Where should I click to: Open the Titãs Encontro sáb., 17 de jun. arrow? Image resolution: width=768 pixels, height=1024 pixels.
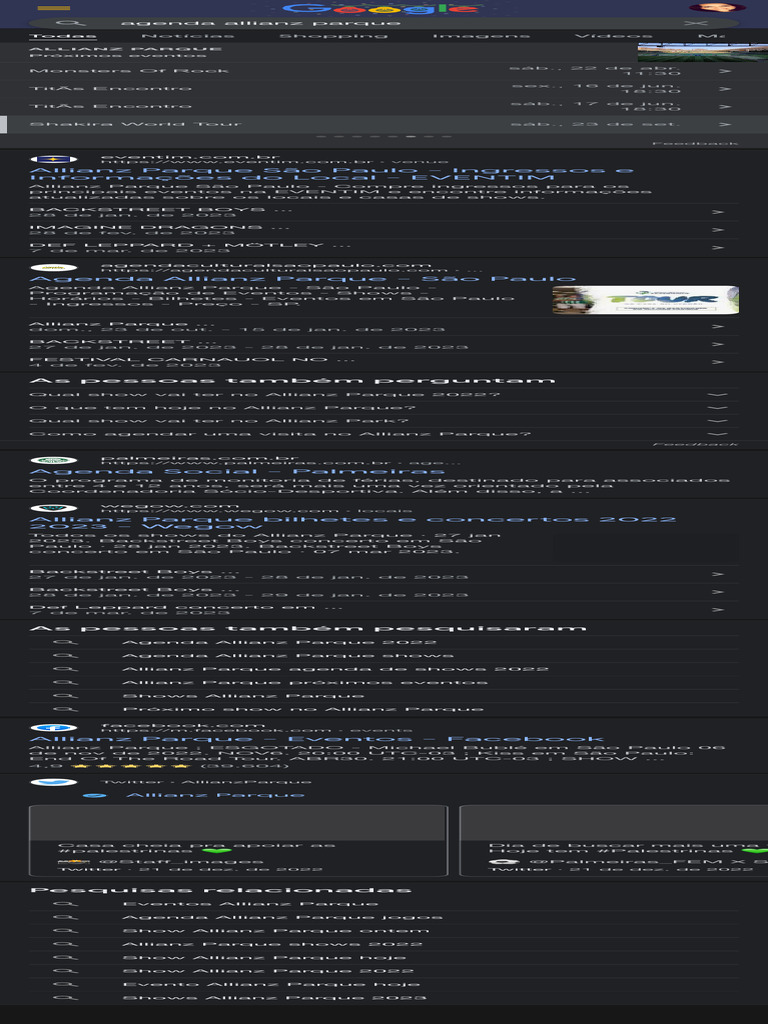coord(724,106)
